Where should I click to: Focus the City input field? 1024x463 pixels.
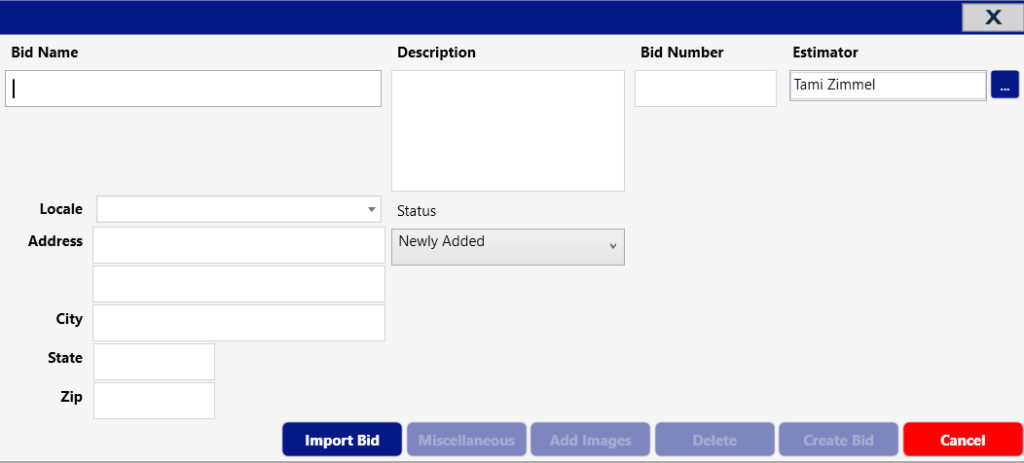click(x=238, y=323)
